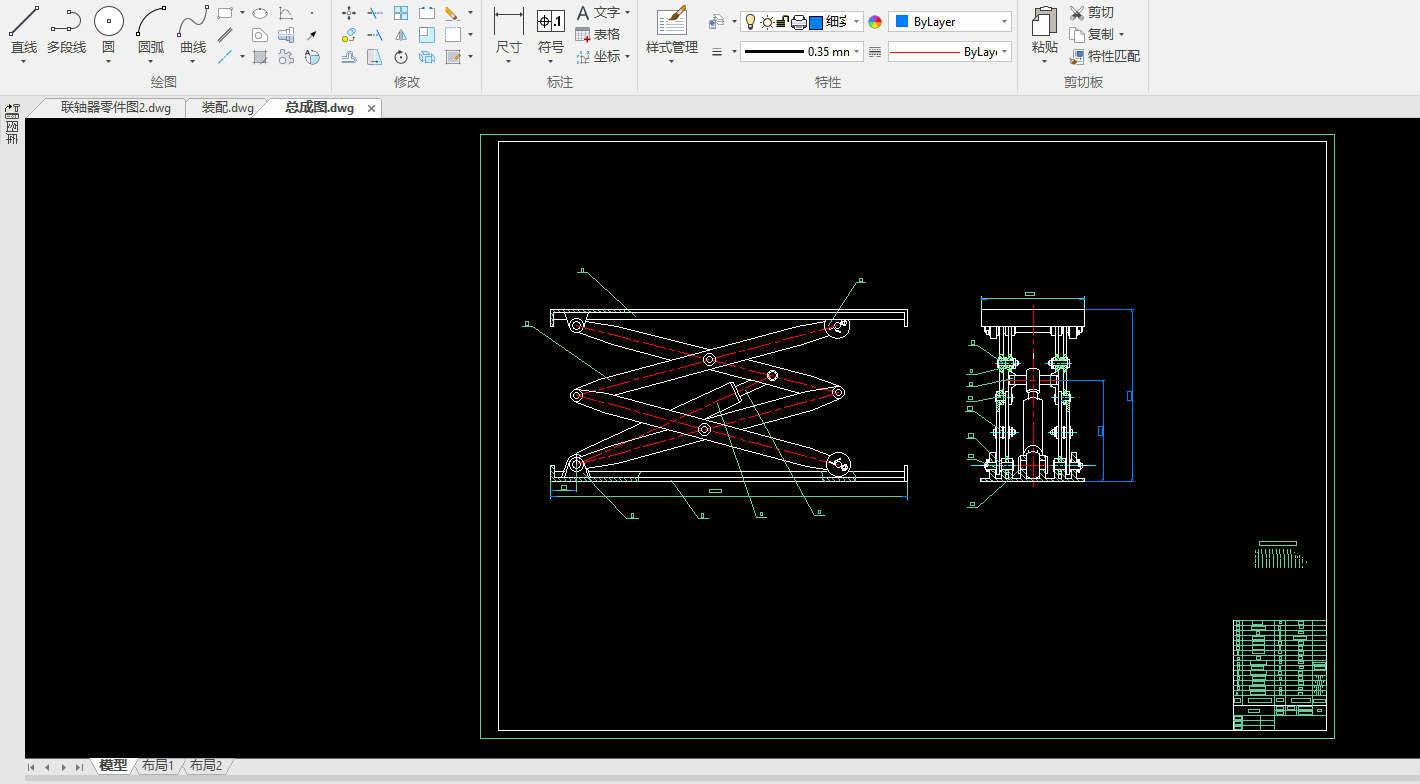Open the 尺寸 dimension tool
The height and width of the screenshot is (784, 1420).
509,30
